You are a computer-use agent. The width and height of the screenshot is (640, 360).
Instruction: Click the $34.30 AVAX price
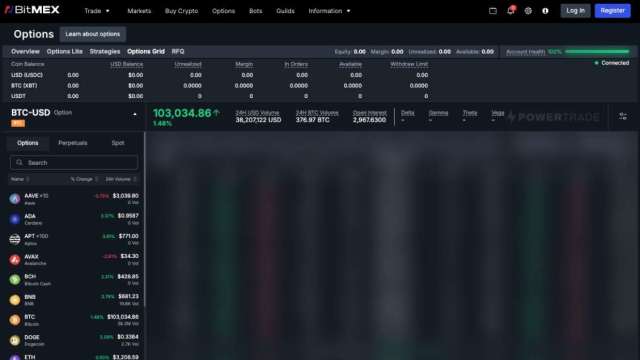pos(129,256)
